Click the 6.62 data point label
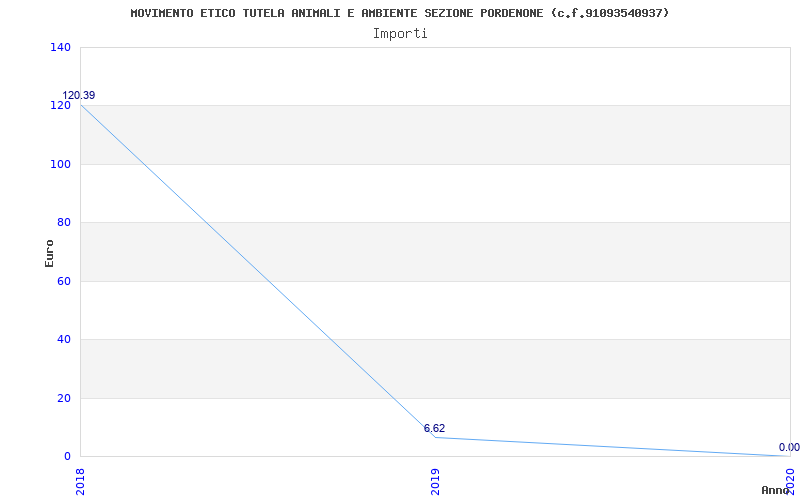The image size is (800, 500). (x=434, y=428)
